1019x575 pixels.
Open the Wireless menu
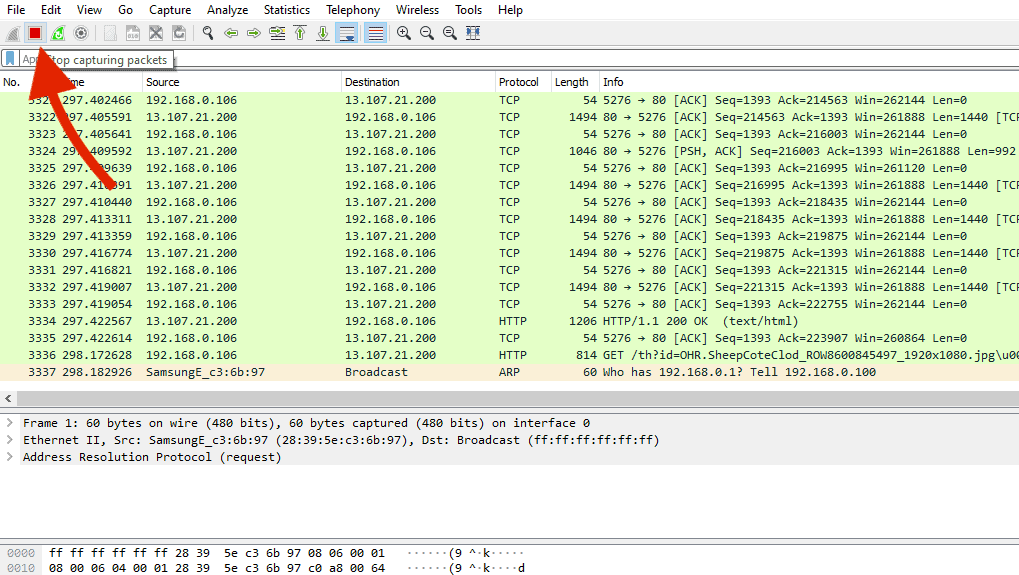tap(417, 10)
